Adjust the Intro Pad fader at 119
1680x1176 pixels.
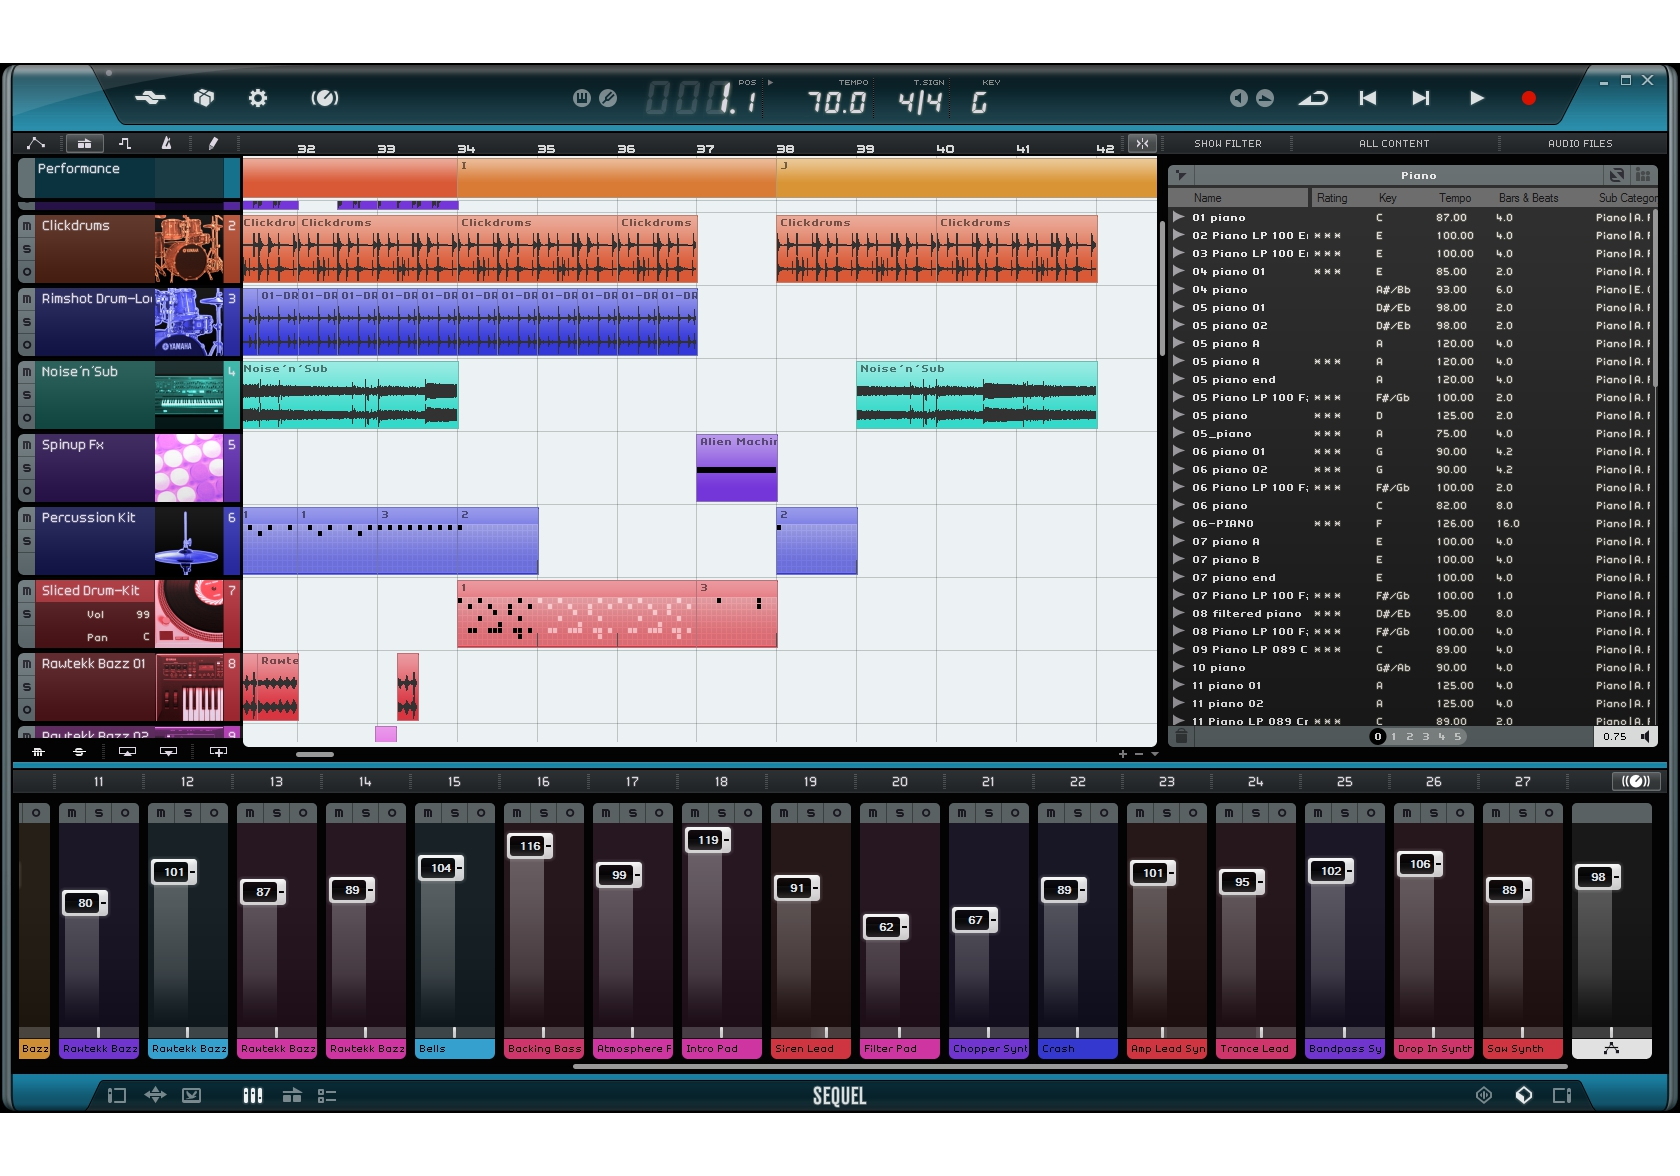click(708, 840)
